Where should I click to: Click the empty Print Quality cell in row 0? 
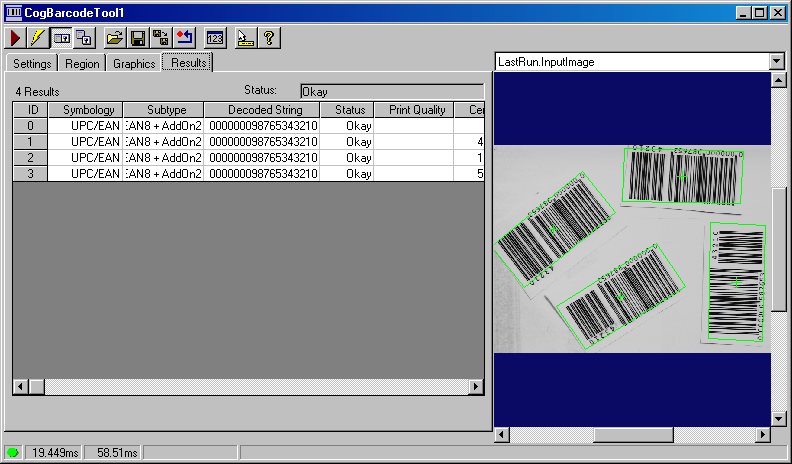tap(414, 126)
